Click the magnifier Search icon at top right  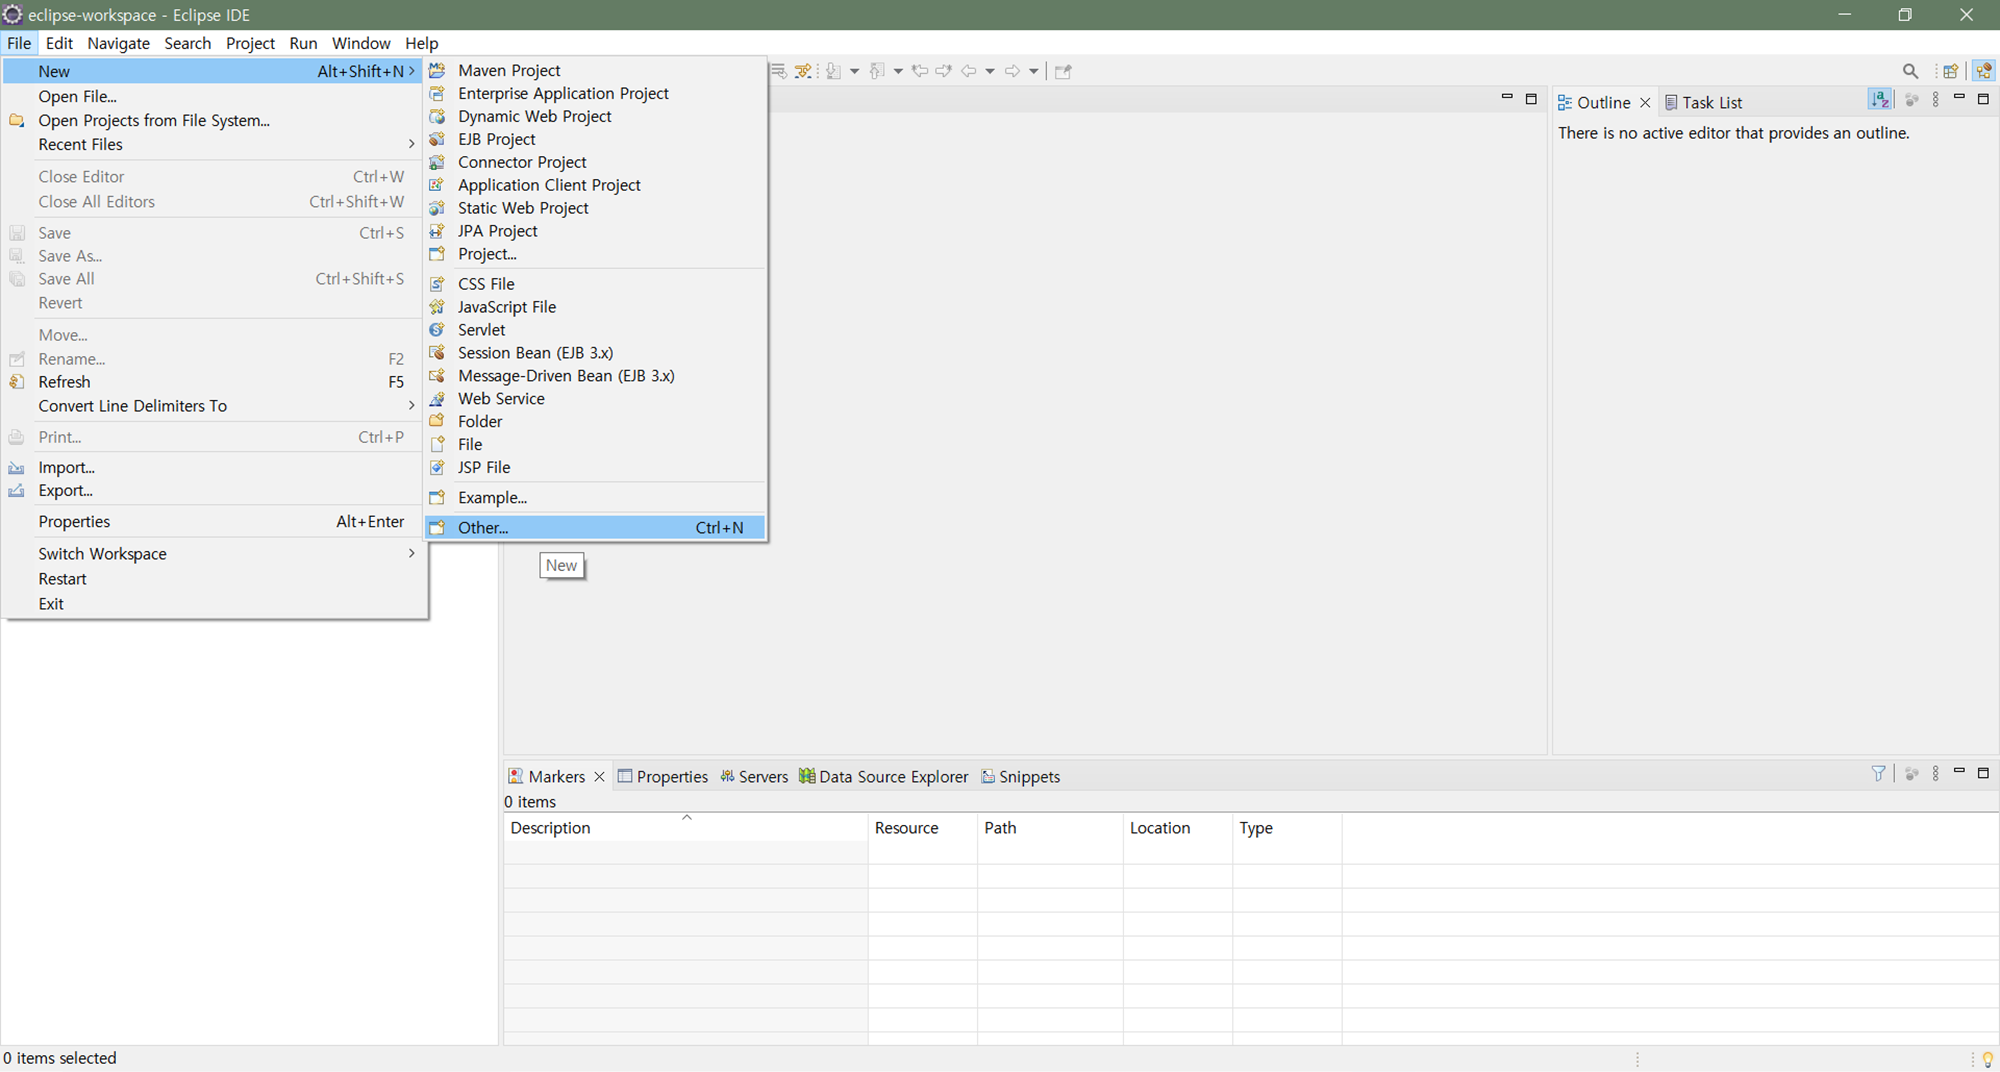pos(1910,71)
